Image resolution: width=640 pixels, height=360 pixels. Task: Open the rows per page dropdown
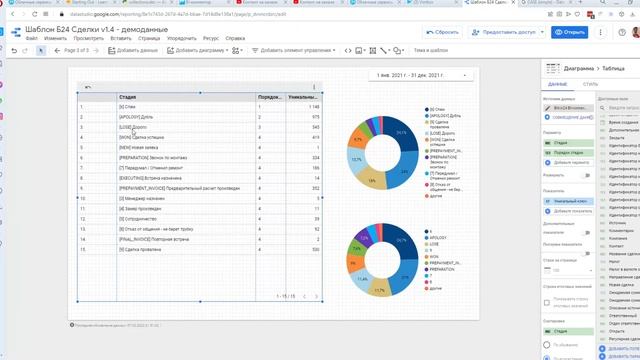coord(568,270)
